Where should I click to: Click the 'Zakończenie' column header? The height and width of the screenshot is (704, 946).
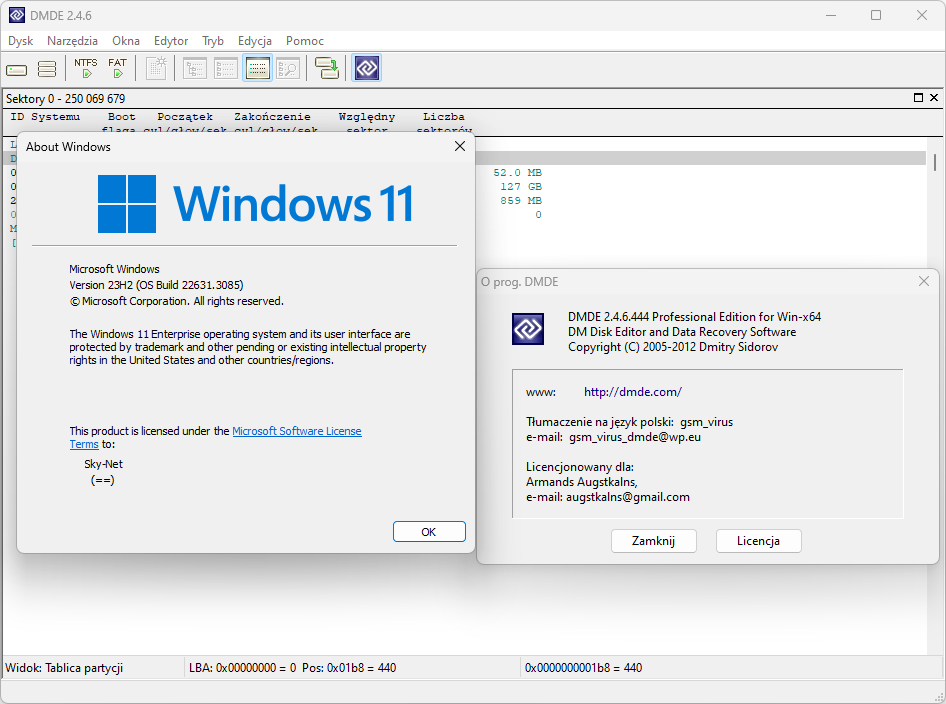click(x=273, y=117)
